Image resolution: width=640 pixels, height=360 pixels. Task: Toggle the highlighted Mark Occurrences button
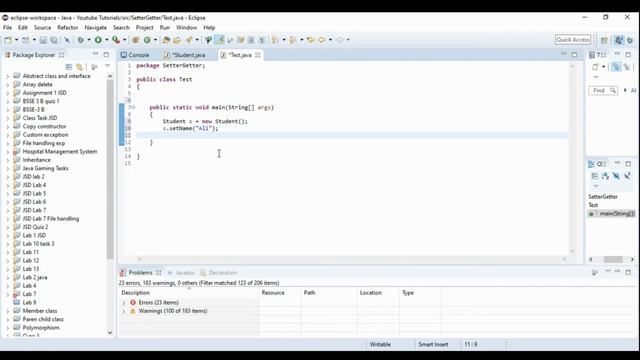[219, 40]
